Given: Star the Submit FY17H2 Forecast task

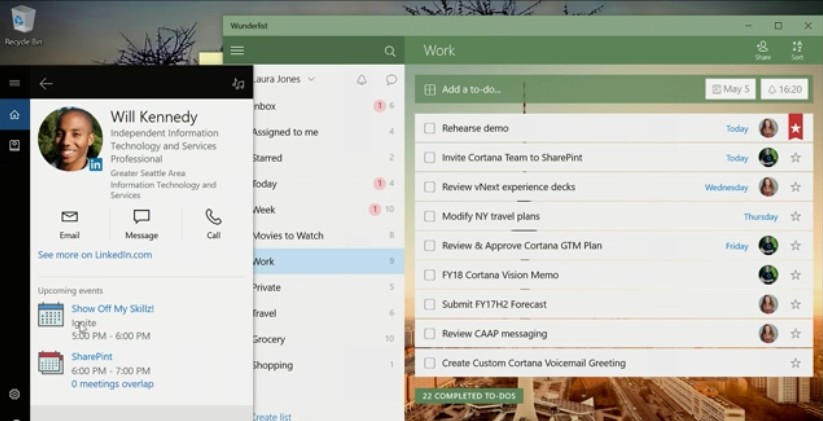Looking at the screenshot, I should coord(795,304).
